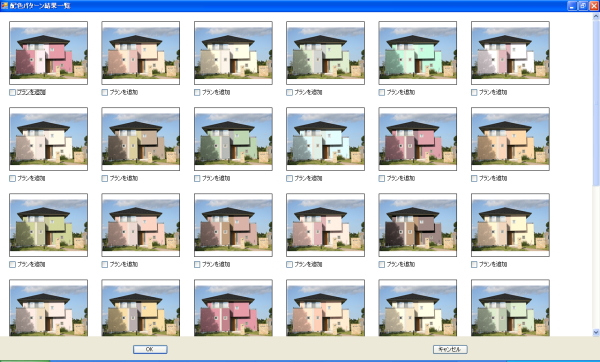
Task: Click the scrollbar up arrow
Action: pos(596,16)
